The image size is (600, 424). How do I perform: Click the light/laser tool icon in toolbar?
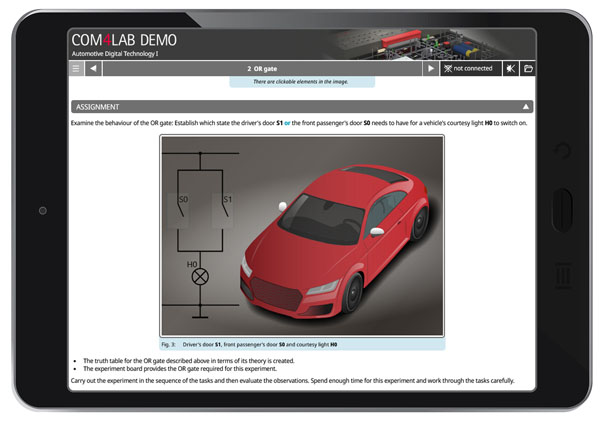pyautogui.click(x=511, y=69)
